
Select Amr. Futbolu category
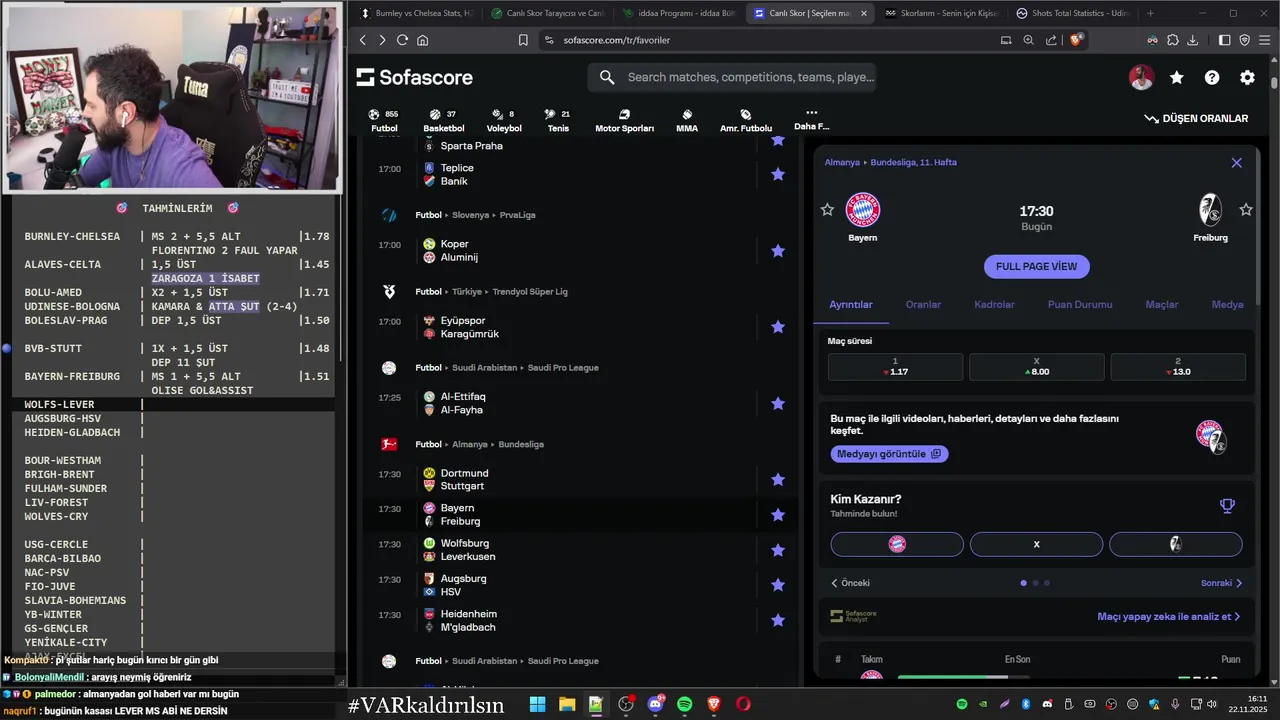tap(746, 121)
